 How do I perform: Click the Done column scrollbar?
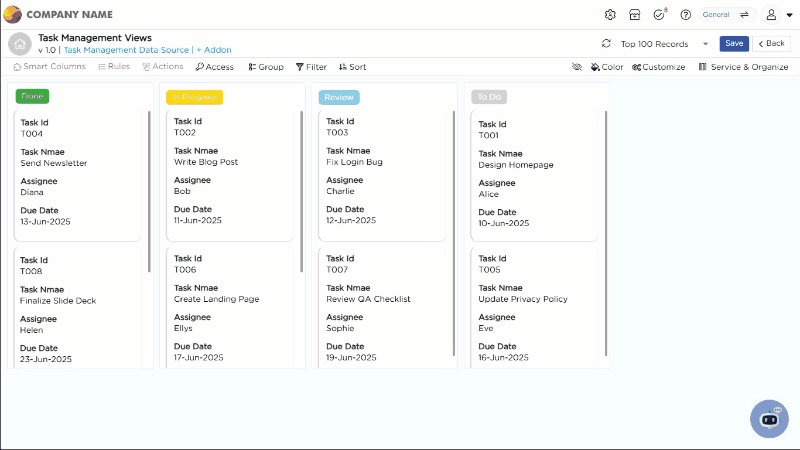click(149, 190)
